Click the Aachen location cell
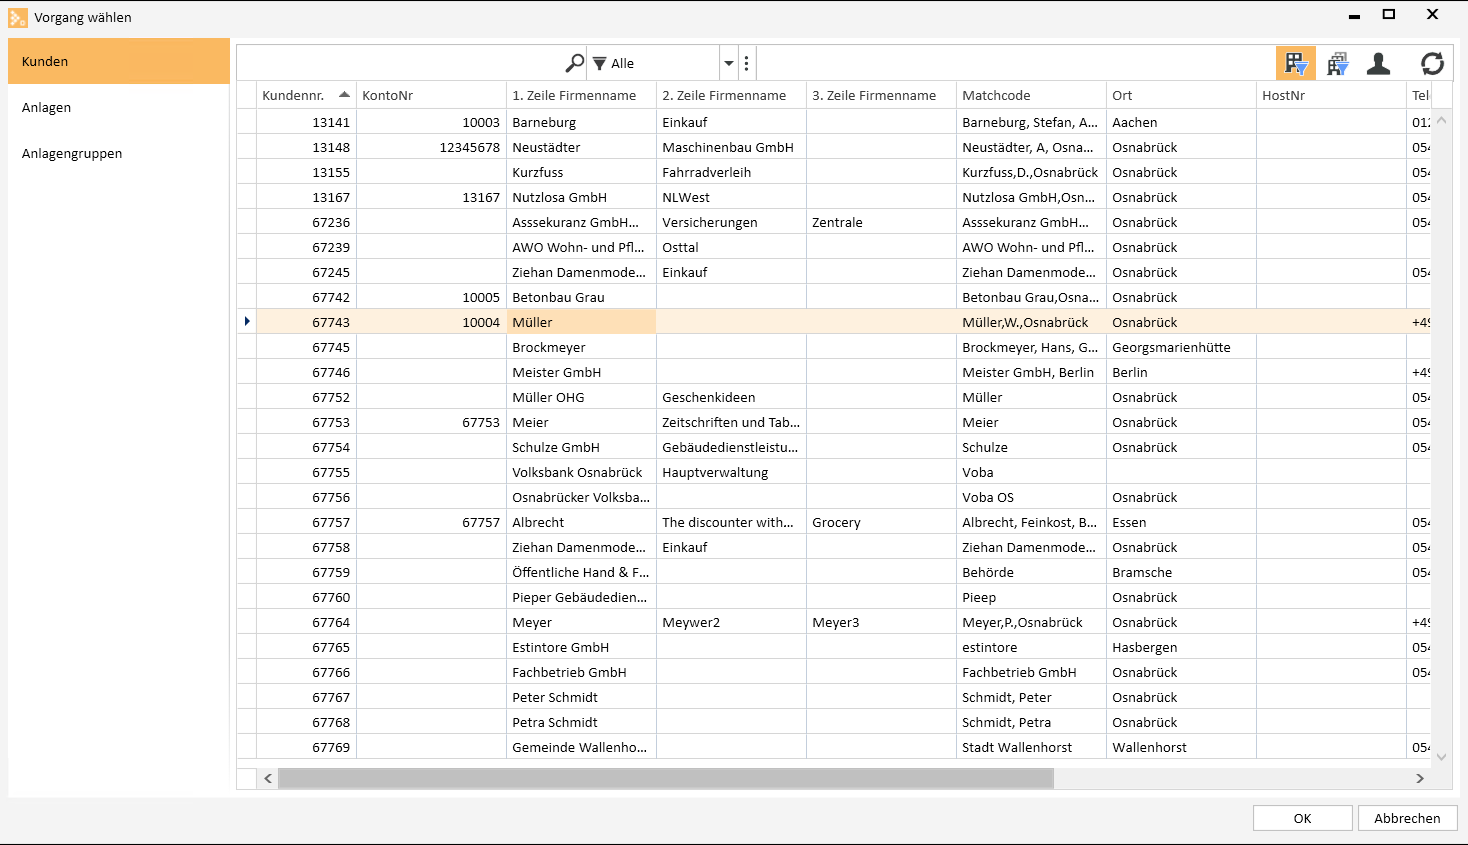Image resolution: width=1468 pixels, height=845 pixels. pos(1181,122)
